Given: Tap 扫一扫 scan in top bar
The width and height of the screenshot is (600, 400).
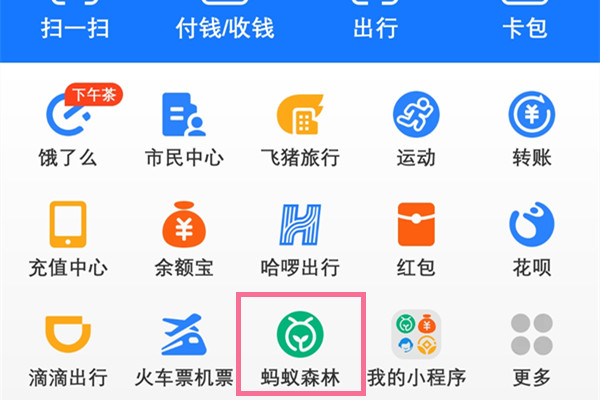Looking at the screenshot, I should (75, 28).
